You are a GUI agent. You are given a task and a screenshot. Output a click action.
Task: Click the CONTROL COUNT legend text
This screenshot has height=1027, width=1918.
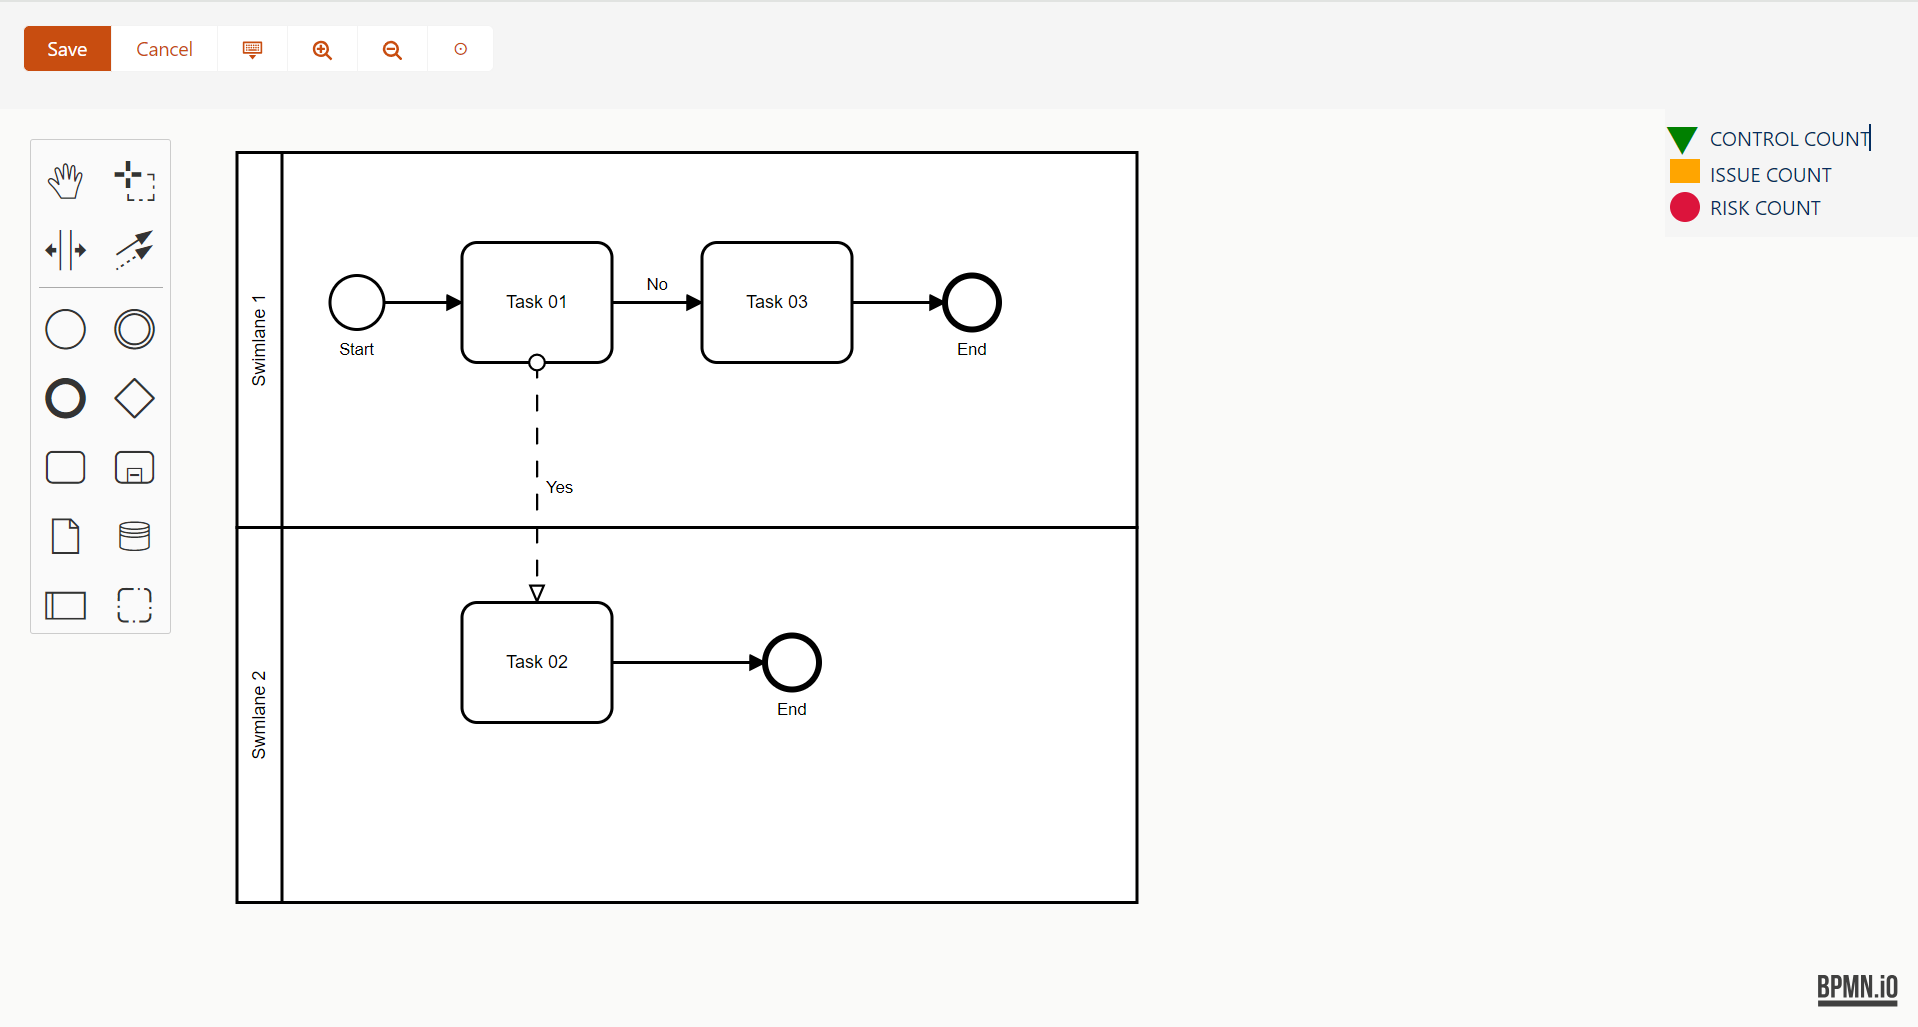pos(1789,139)
